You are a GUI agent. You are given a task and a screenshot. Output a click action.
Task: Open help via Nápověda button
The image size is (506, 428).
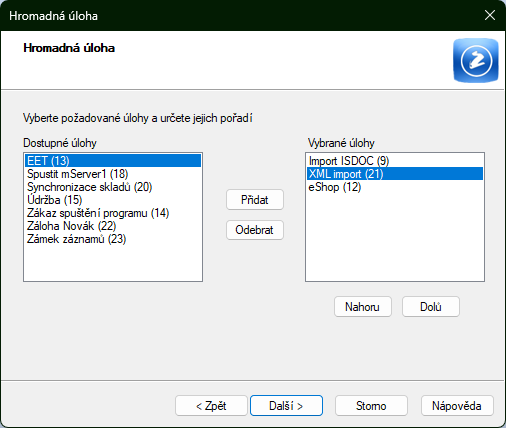[457, 406]
